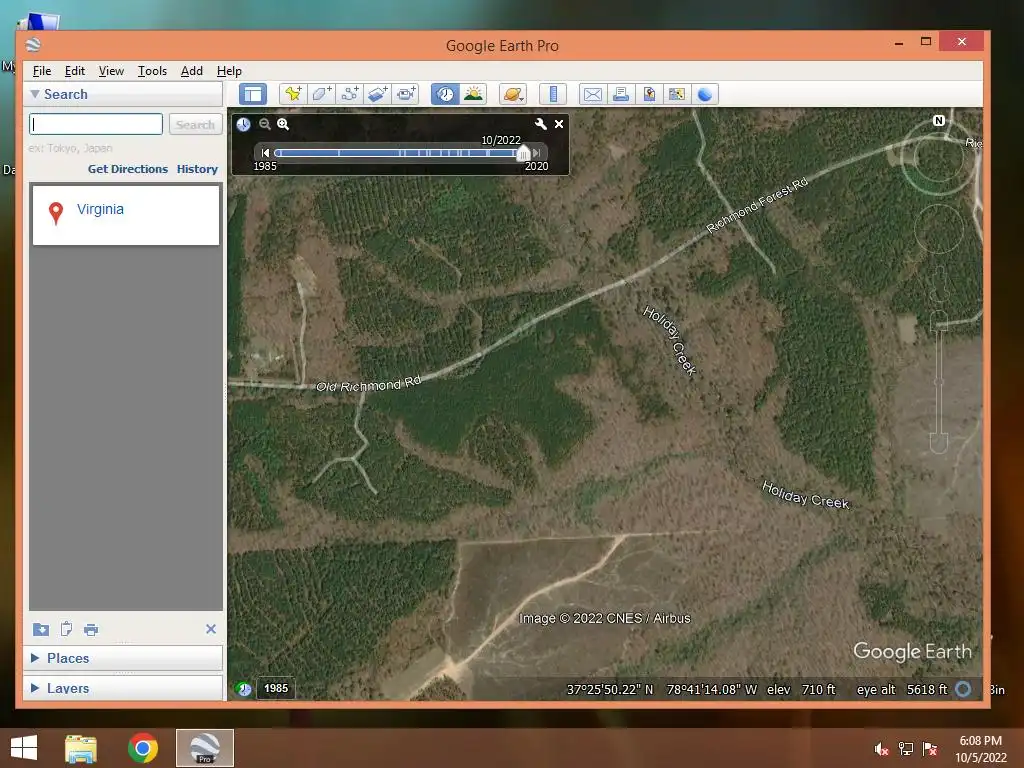Viewport: 1024px width, 768px height.
Task: Open network status tray icon
Action: click(906, 749)
